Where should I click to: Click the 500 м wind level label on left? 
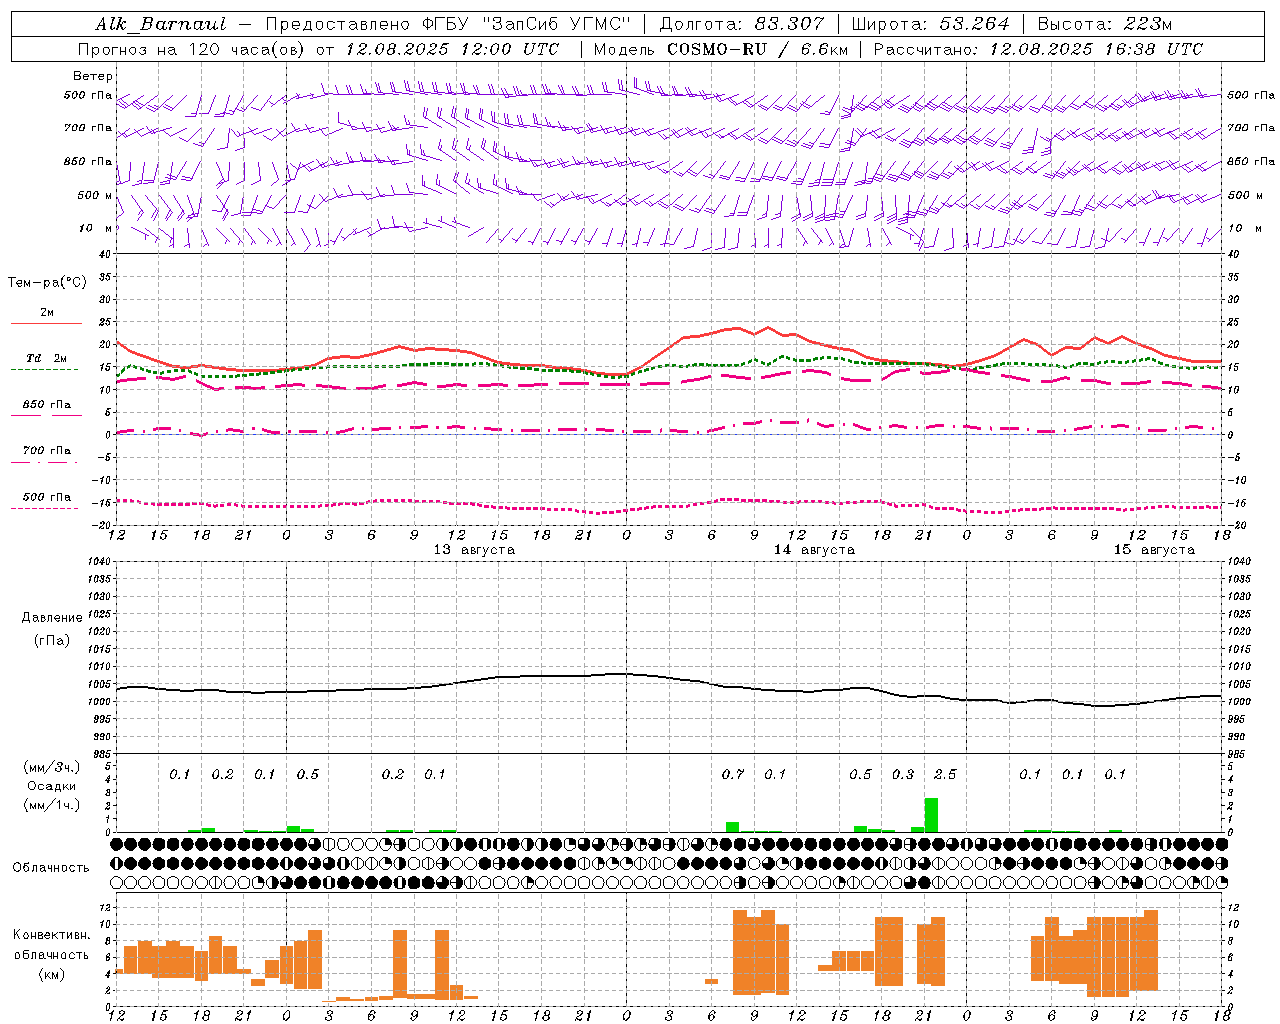tap(95, 195)
